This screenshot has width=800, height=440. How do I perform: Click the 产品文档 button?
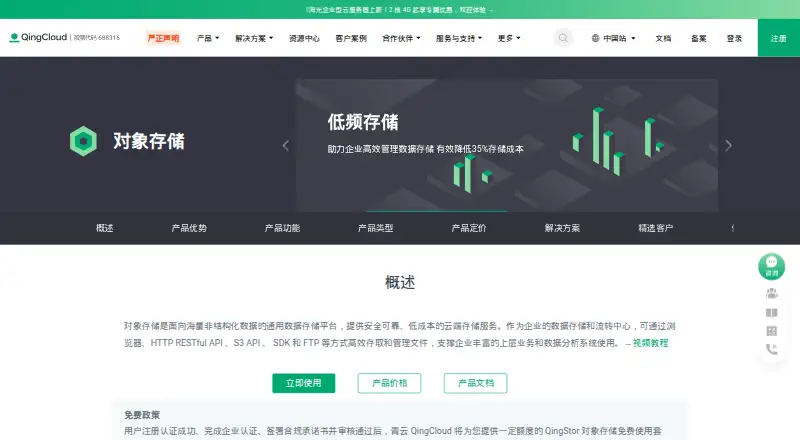click(x=476, y=383)
